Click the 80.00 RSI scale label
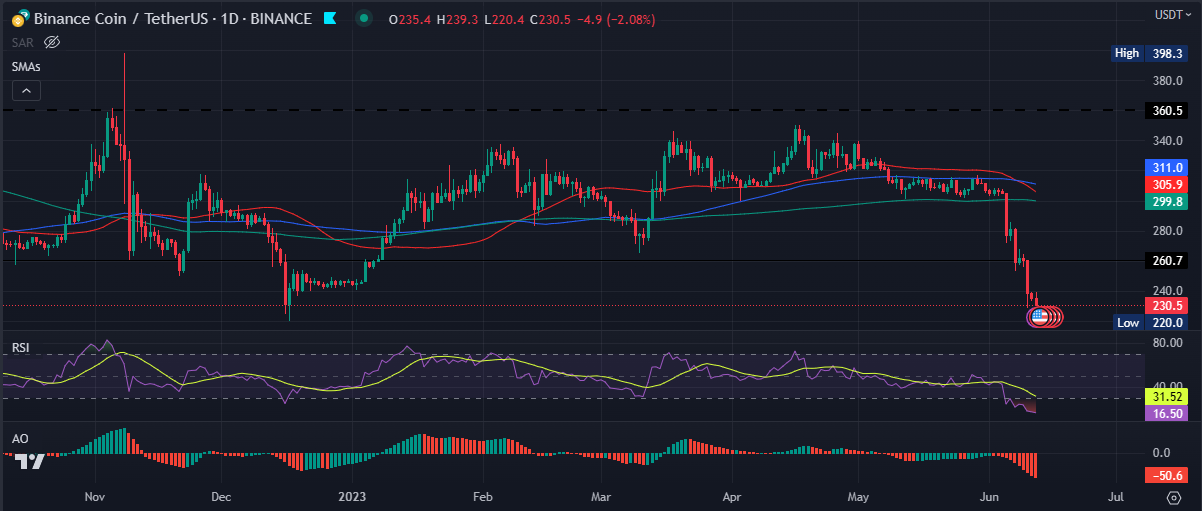The height and width of the screenshot is (511, 1202). point(1169,342)
